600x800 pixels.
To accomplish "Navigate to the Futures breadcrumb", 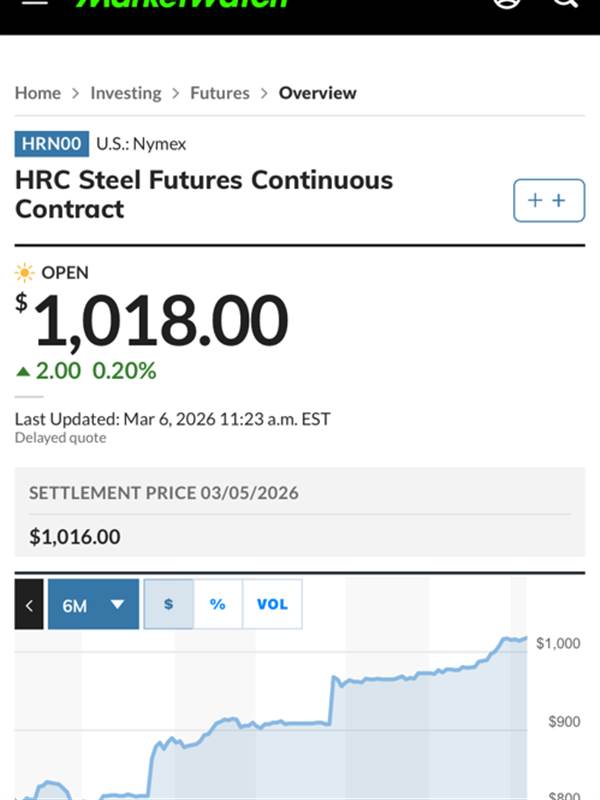I will pyautogui.click(x=220, y=93).
